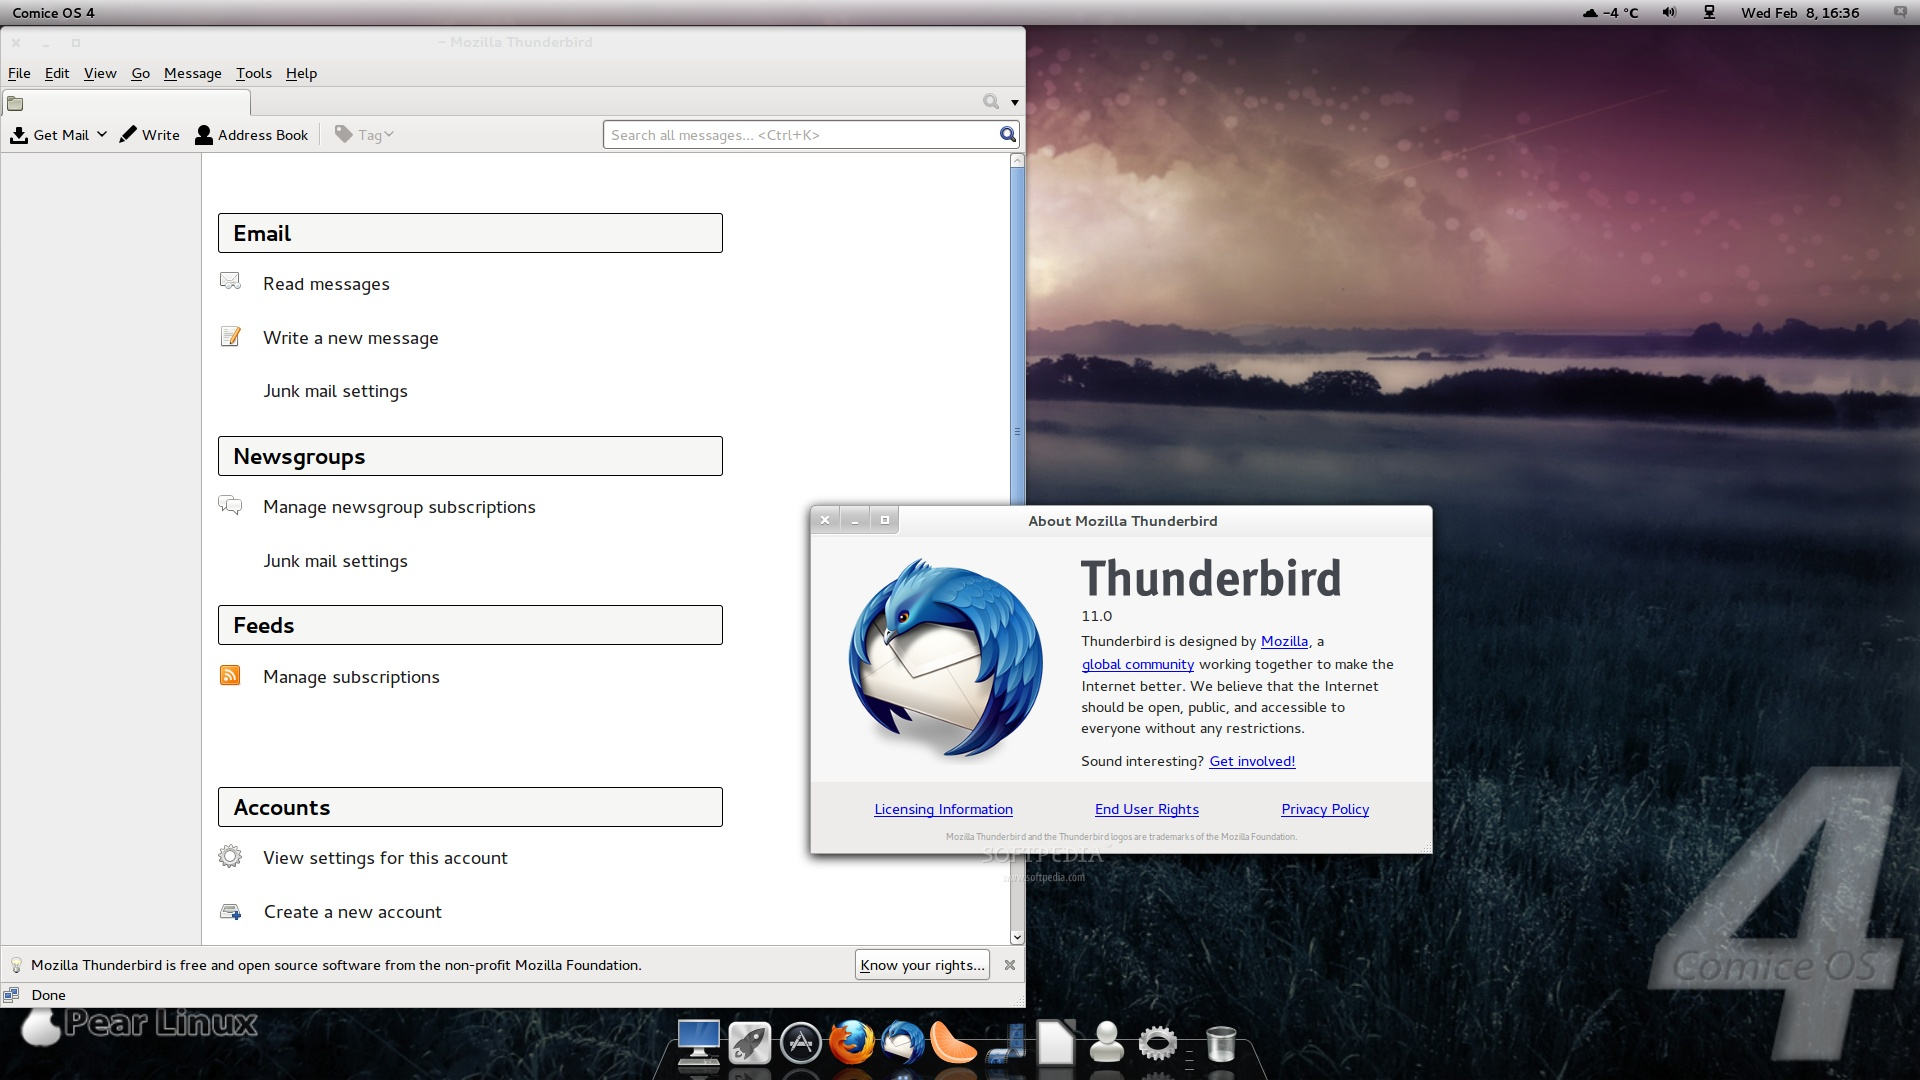Click the volume icon in the top panel
Image resolution: width=1920 pixels, height=1080 pixels.
coord(1669,12)
